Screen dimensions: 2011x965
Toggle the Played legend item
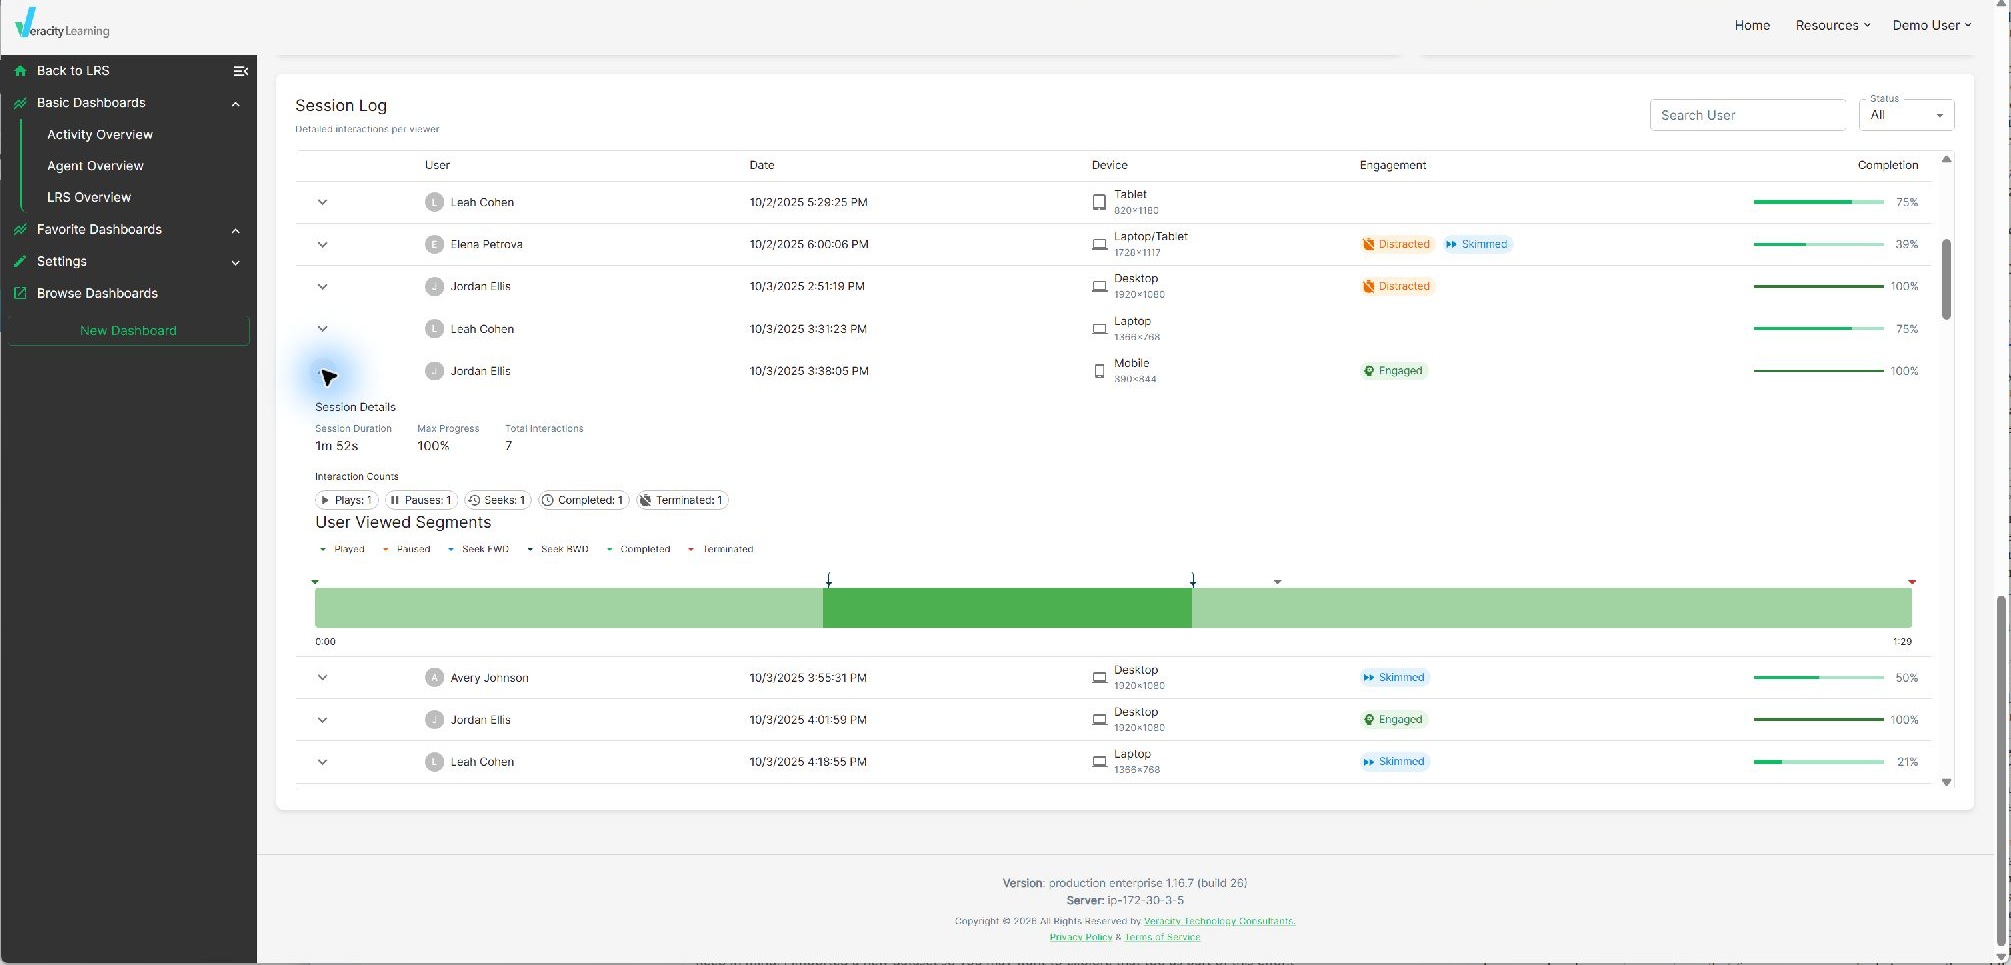(x=342, y=549)
